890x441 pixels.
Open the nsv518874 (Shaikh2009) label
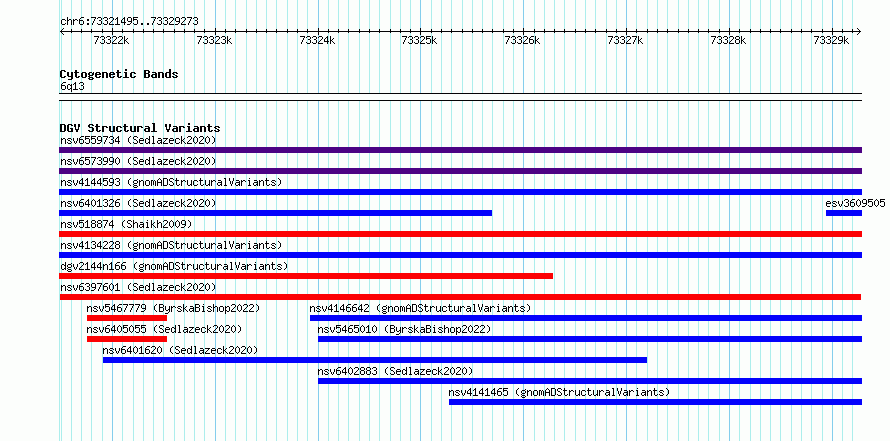tap(126, 224)
